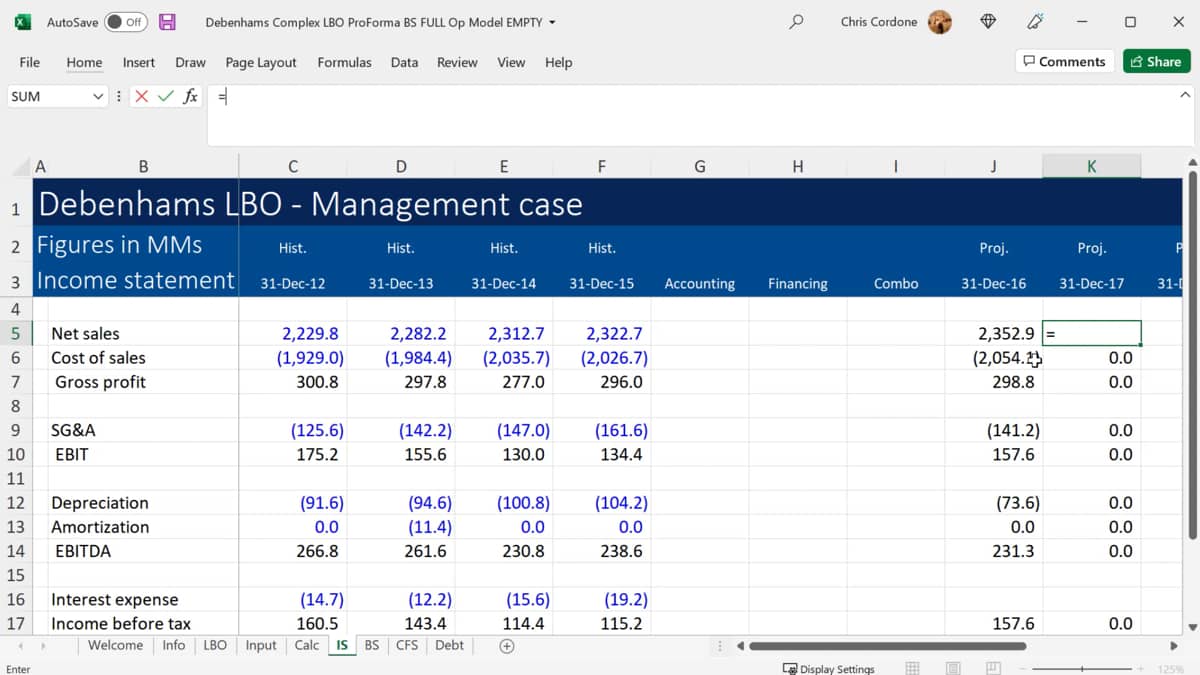This screenshot has height=675, width=1200.
Task: Switch to the CFS sheet tab
Action: click(x=407, y=645)
